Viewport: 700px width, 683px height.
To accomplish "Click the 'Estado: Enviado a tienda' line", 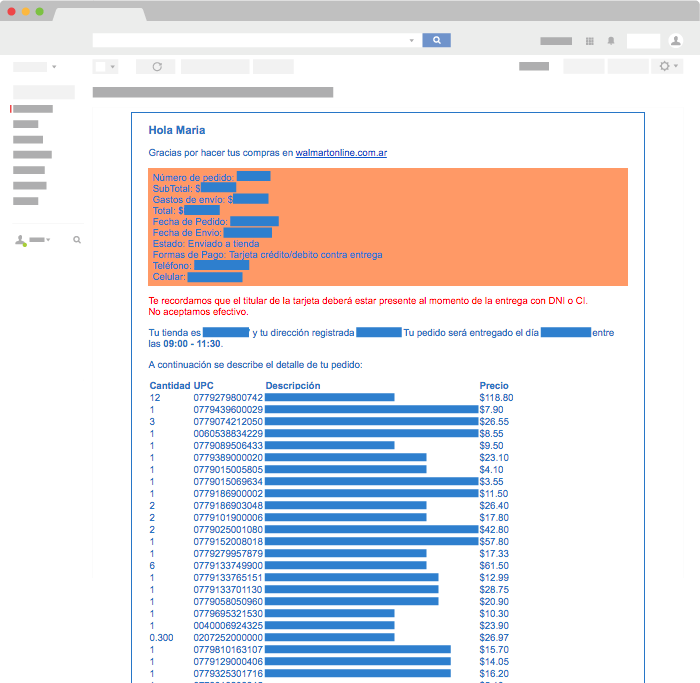I will (206, 244).
